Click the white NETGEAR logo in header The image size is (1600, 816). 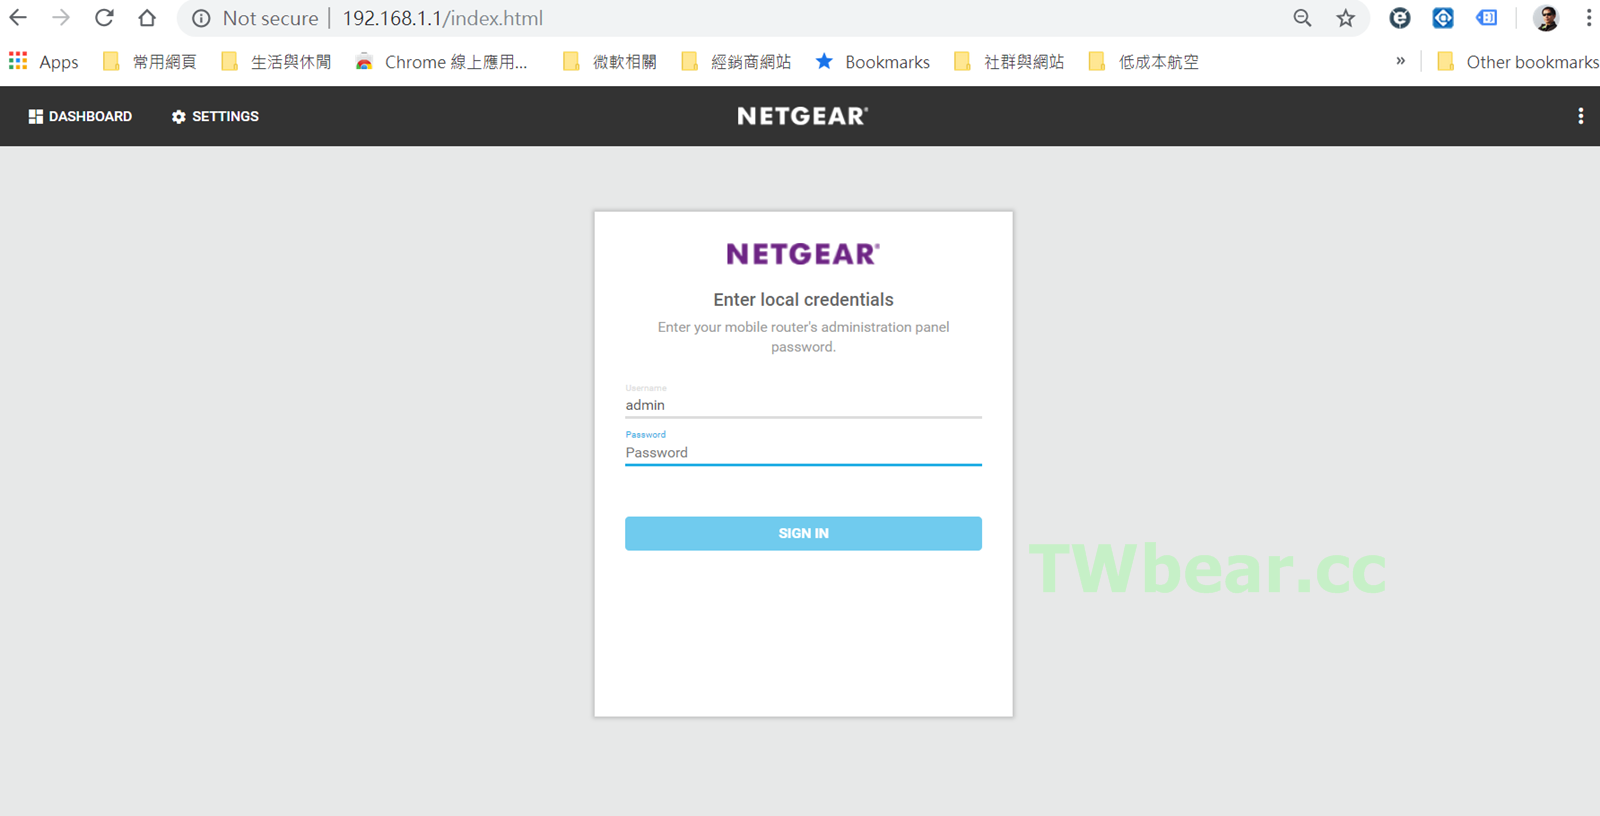click(803, 116)
